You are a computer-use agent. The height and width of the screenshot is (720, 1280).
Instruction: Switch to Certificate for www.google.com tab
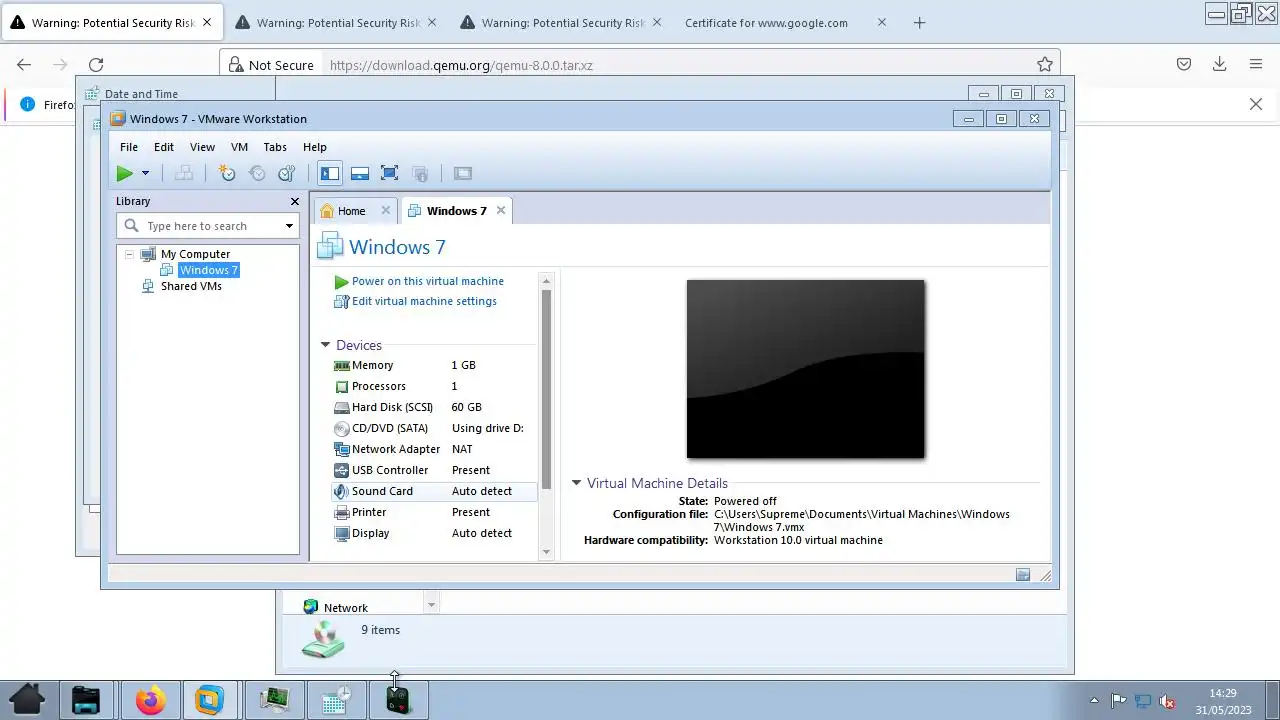766,23
